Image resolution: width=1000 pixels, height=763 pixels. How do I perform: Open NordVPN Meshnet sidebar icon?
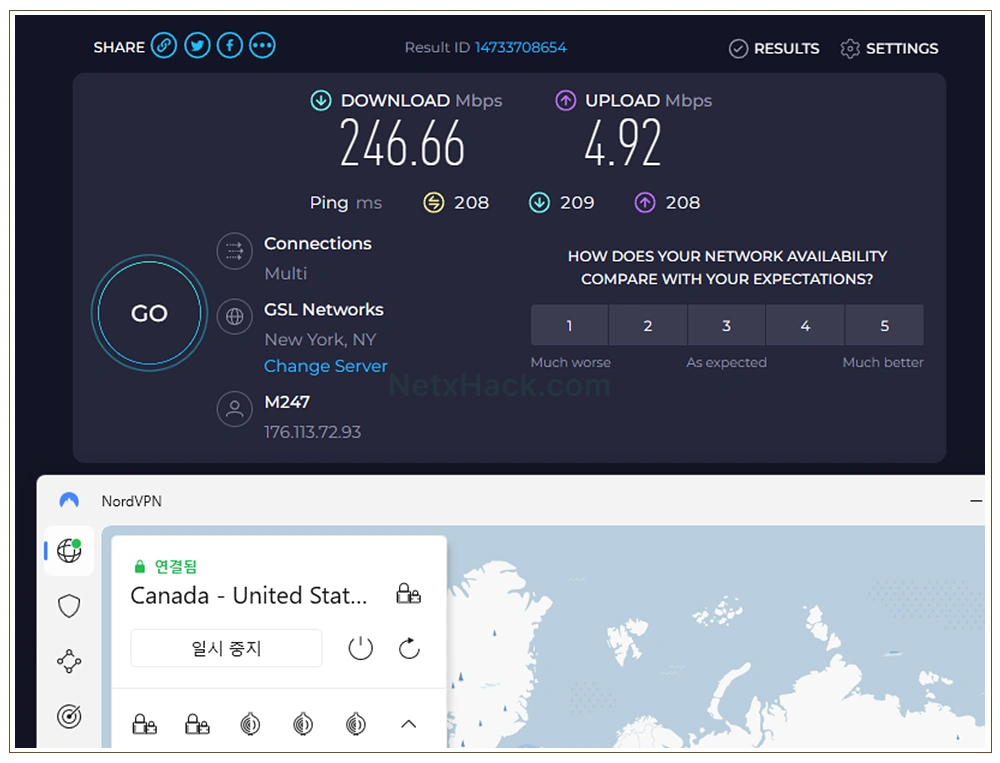pos(69,661)
